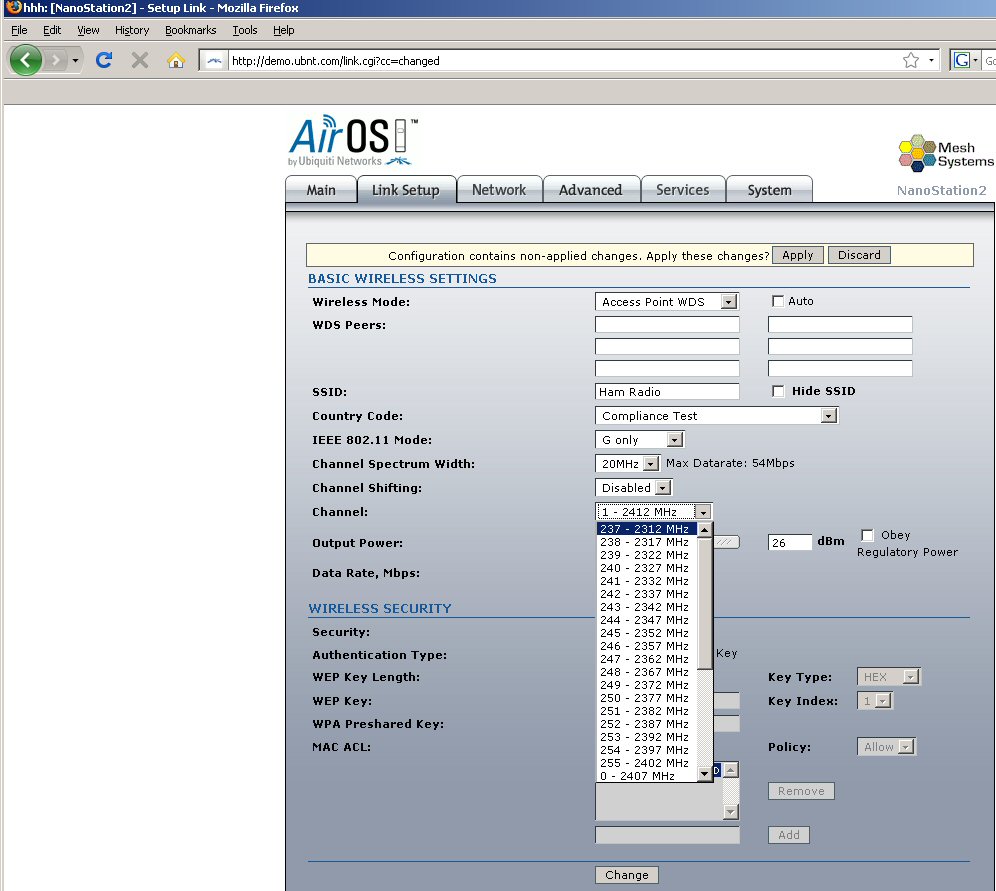
Task: Click the Stop loading X icon
Action: pos(140,60)
